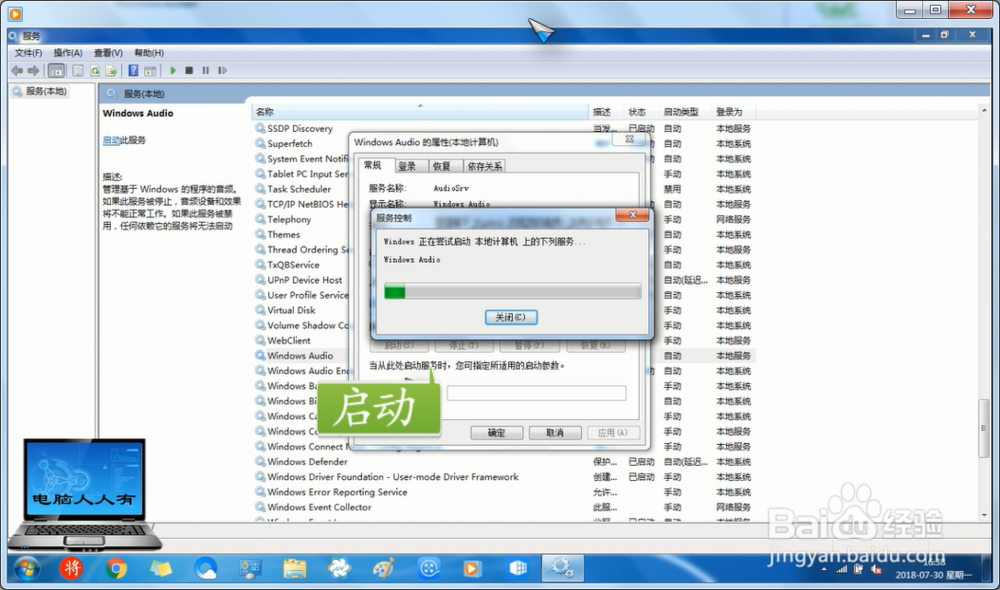Click scroll-up arrow of services list
1000x590 pixels.
pyautogui.click(x=984, y=110)
